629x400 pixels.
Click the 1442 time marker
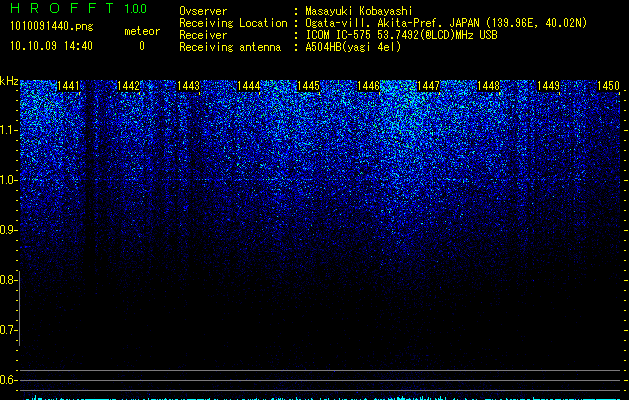tap(128, 86)
